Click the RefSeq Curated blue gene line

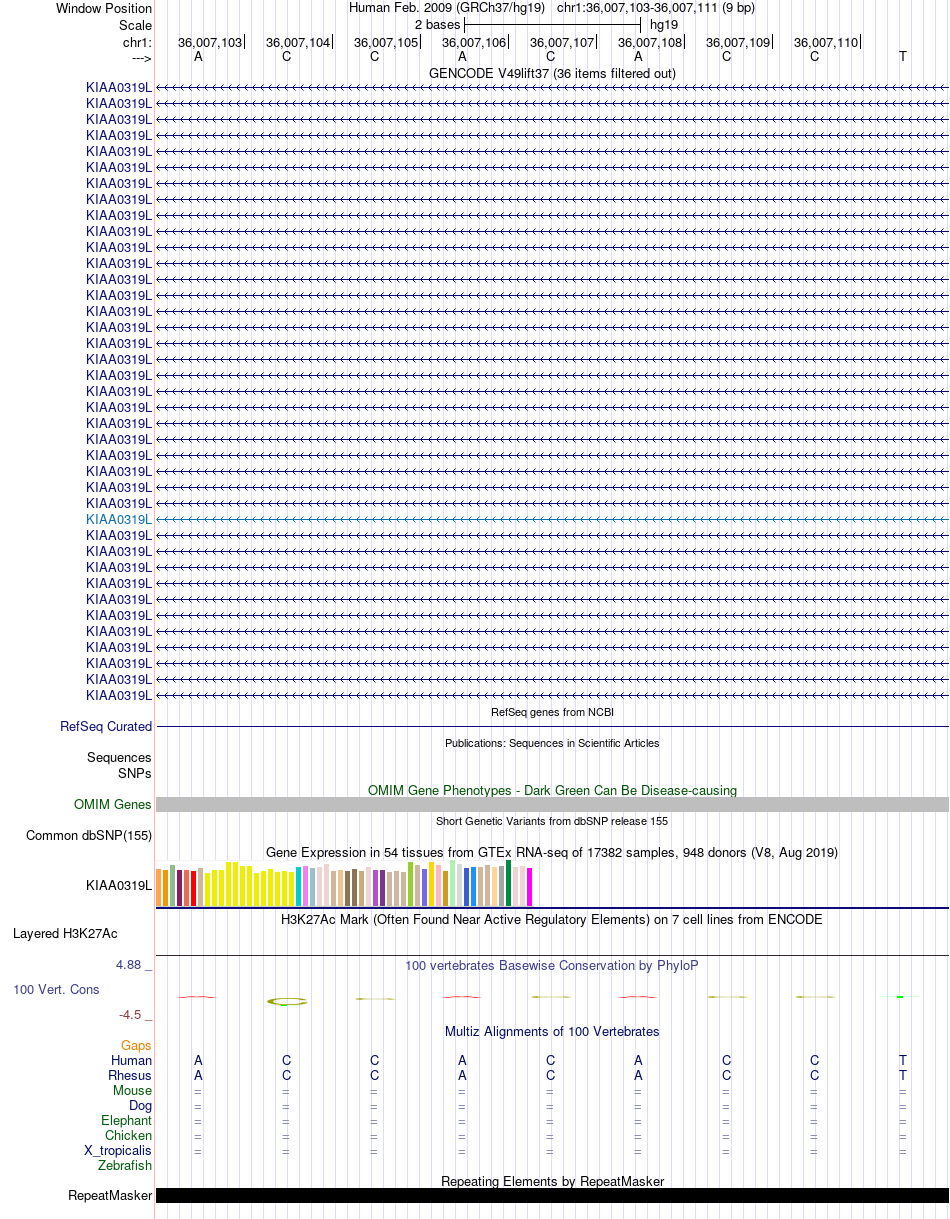[552, 727]
